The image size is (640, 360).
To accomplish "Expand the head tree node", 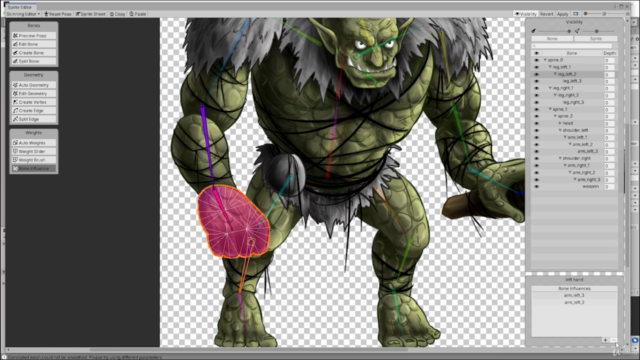I will tap(560, 123).
